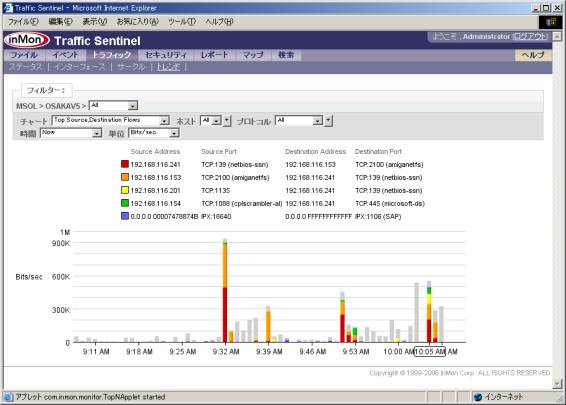The height and width of the screenshot is (405, 566).
Task: Click the インターネット status bar text
Action: click(504, 397)
